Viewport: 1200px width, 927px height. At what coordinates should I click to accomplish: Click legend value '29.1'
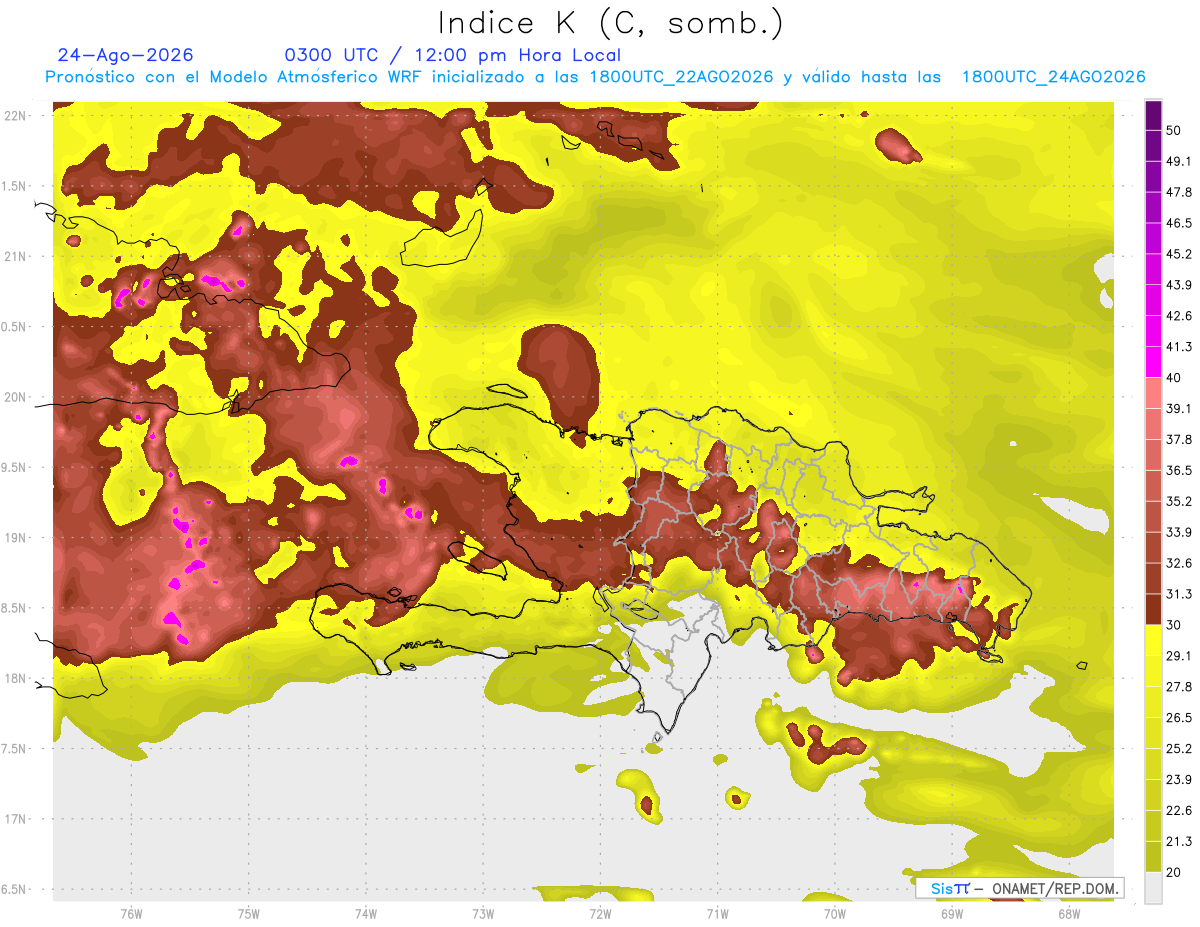(1177, 656)
